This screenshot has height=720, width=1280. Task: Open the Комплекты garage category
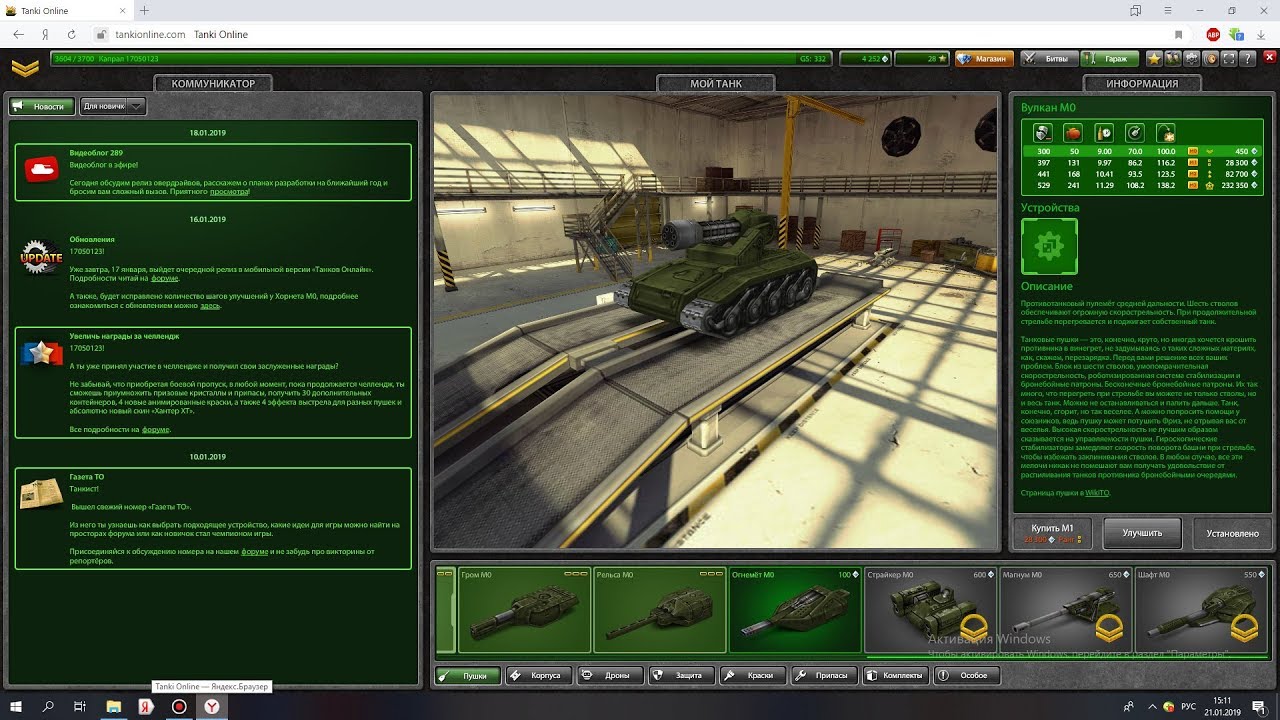click(895, 675)
